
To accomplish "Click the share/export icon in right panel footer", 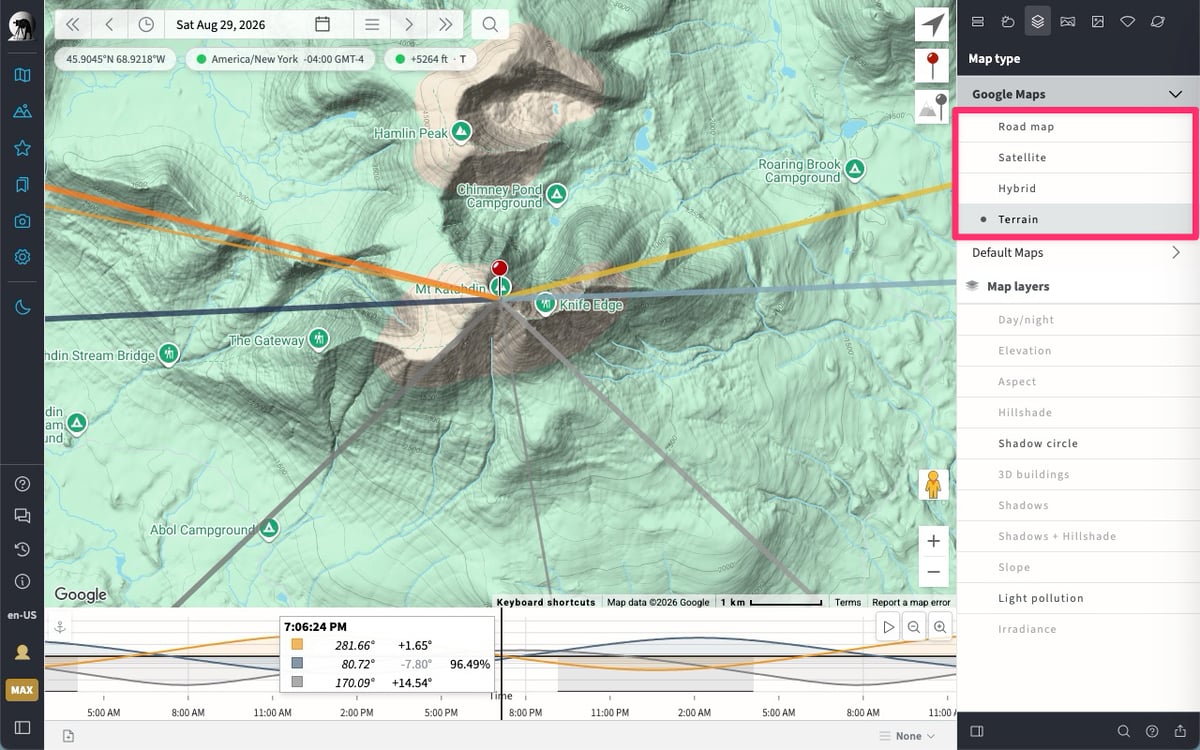I will click(x=1180, y=731).
